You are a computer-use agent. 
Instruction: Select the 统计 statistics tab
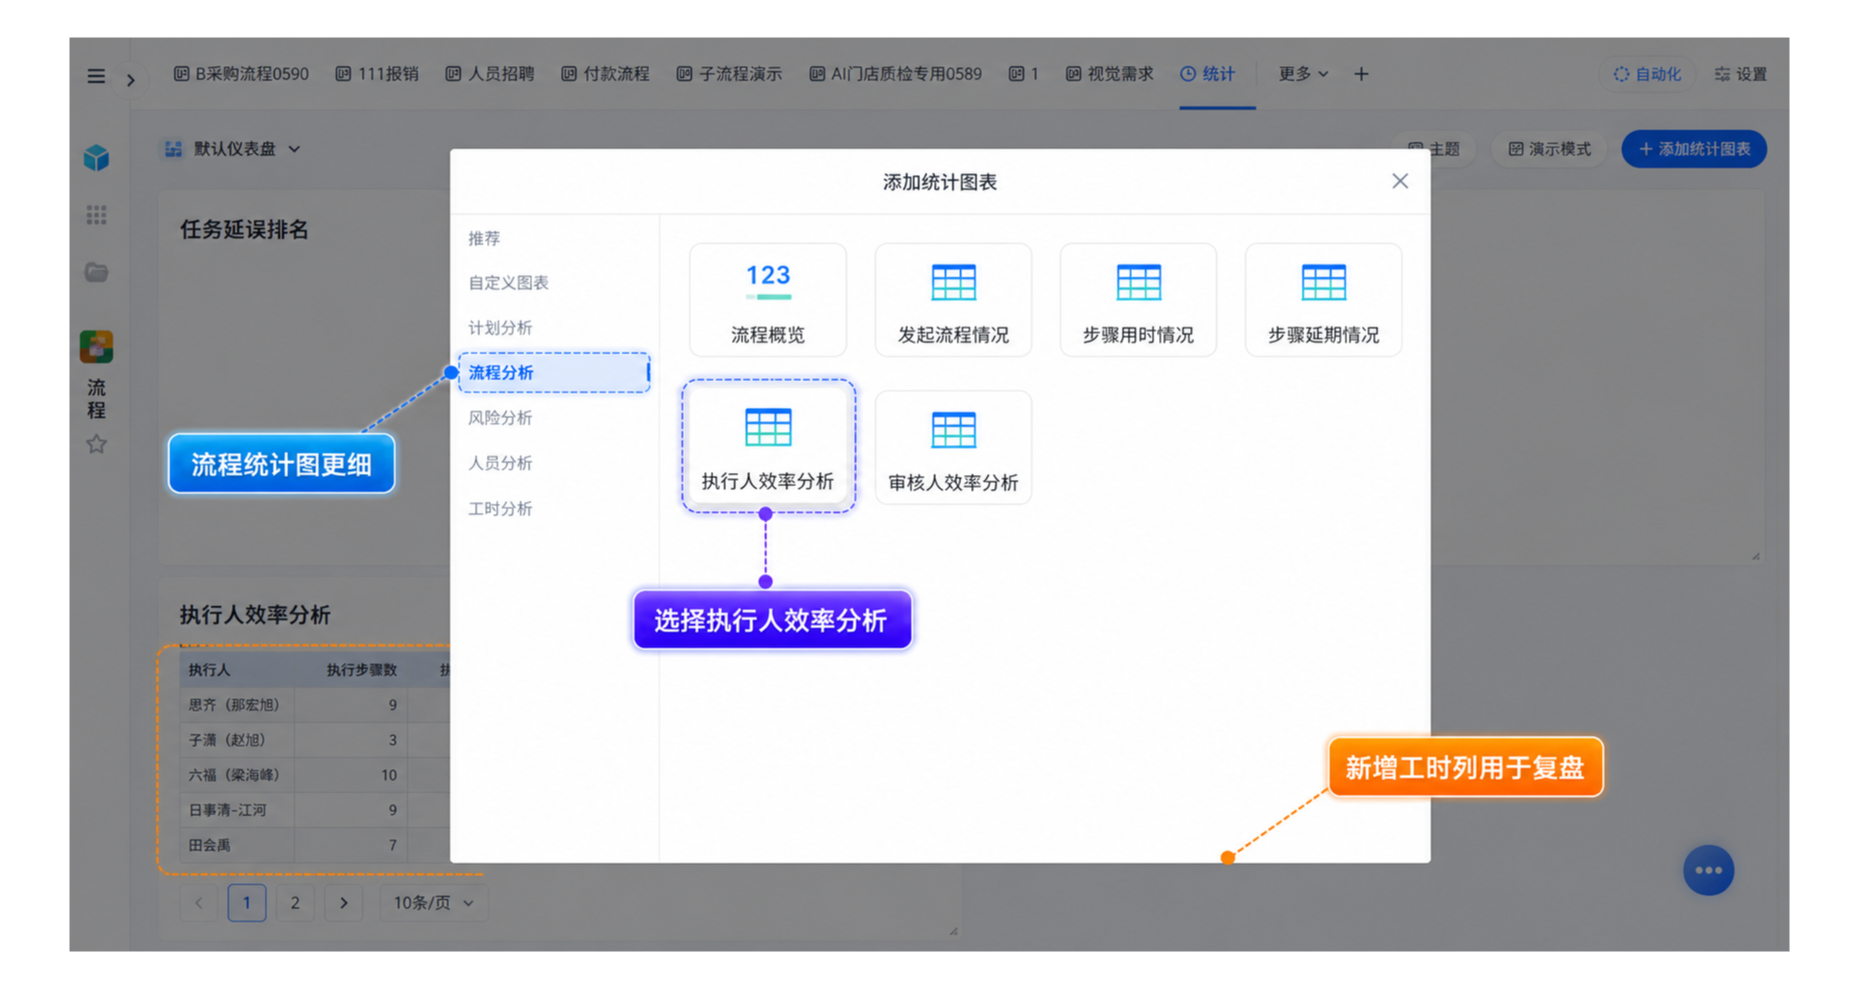tap(1207, 74)
